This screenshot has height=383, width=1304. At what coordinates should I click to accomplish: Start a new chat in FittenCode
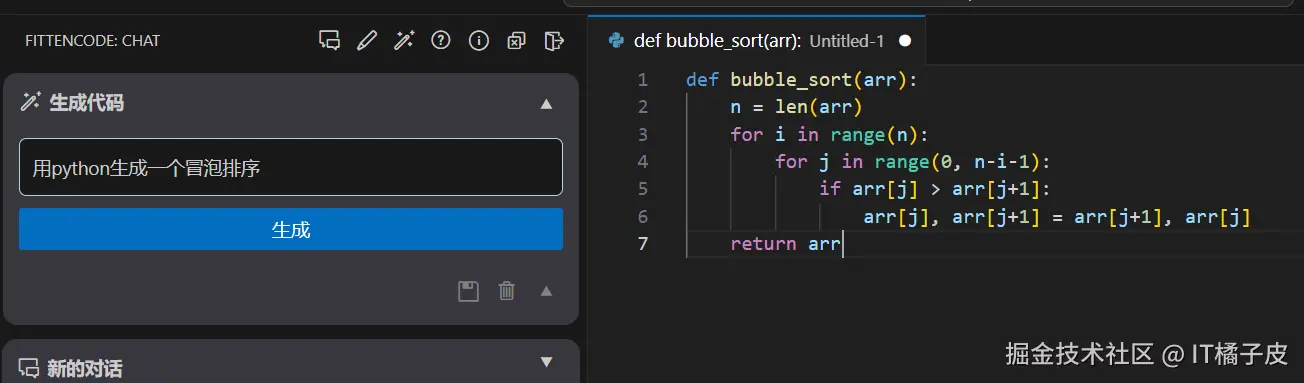[x=329, y=41]
